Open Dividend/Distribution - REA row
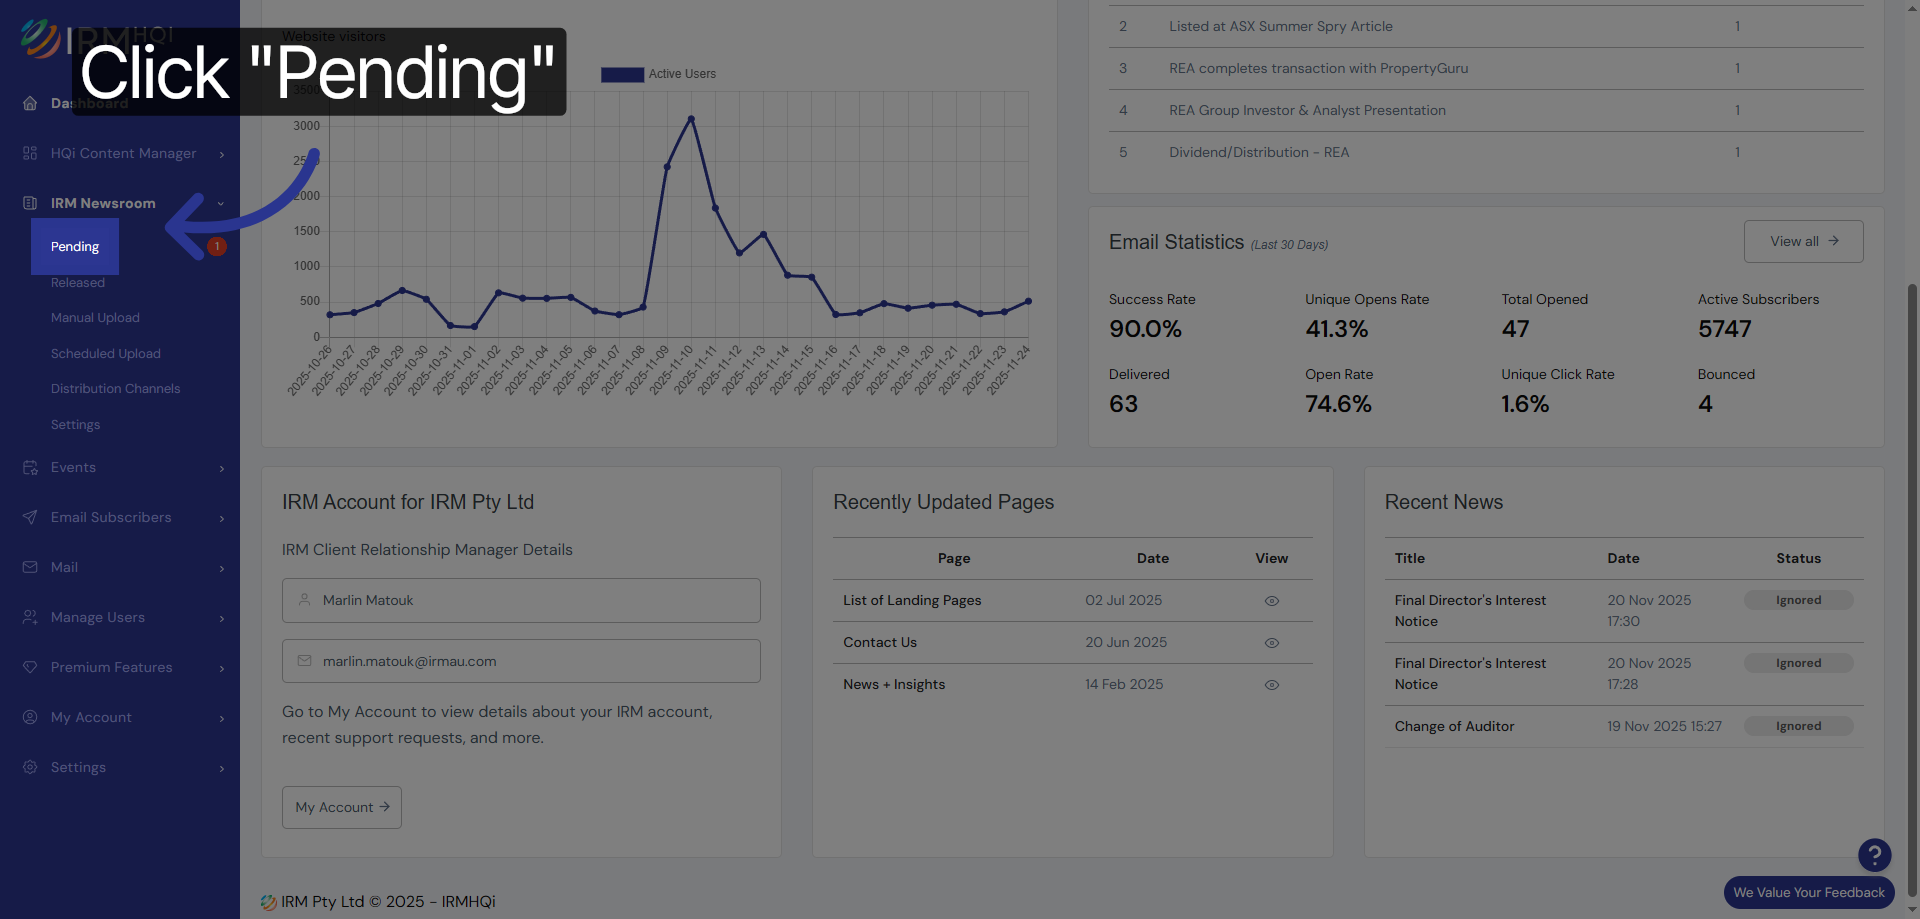 point(1486,152)
